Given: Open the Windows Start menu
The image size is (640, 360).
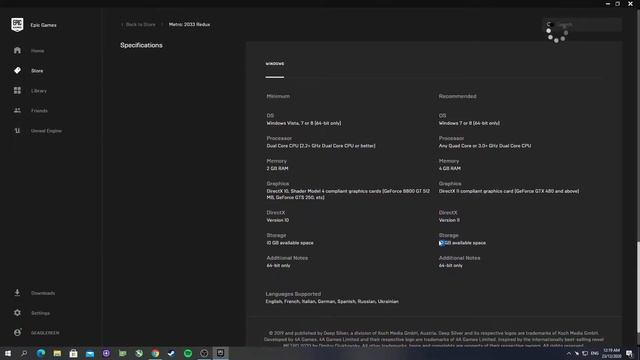Looking at the screenshot, I should (x=8, y=353).
